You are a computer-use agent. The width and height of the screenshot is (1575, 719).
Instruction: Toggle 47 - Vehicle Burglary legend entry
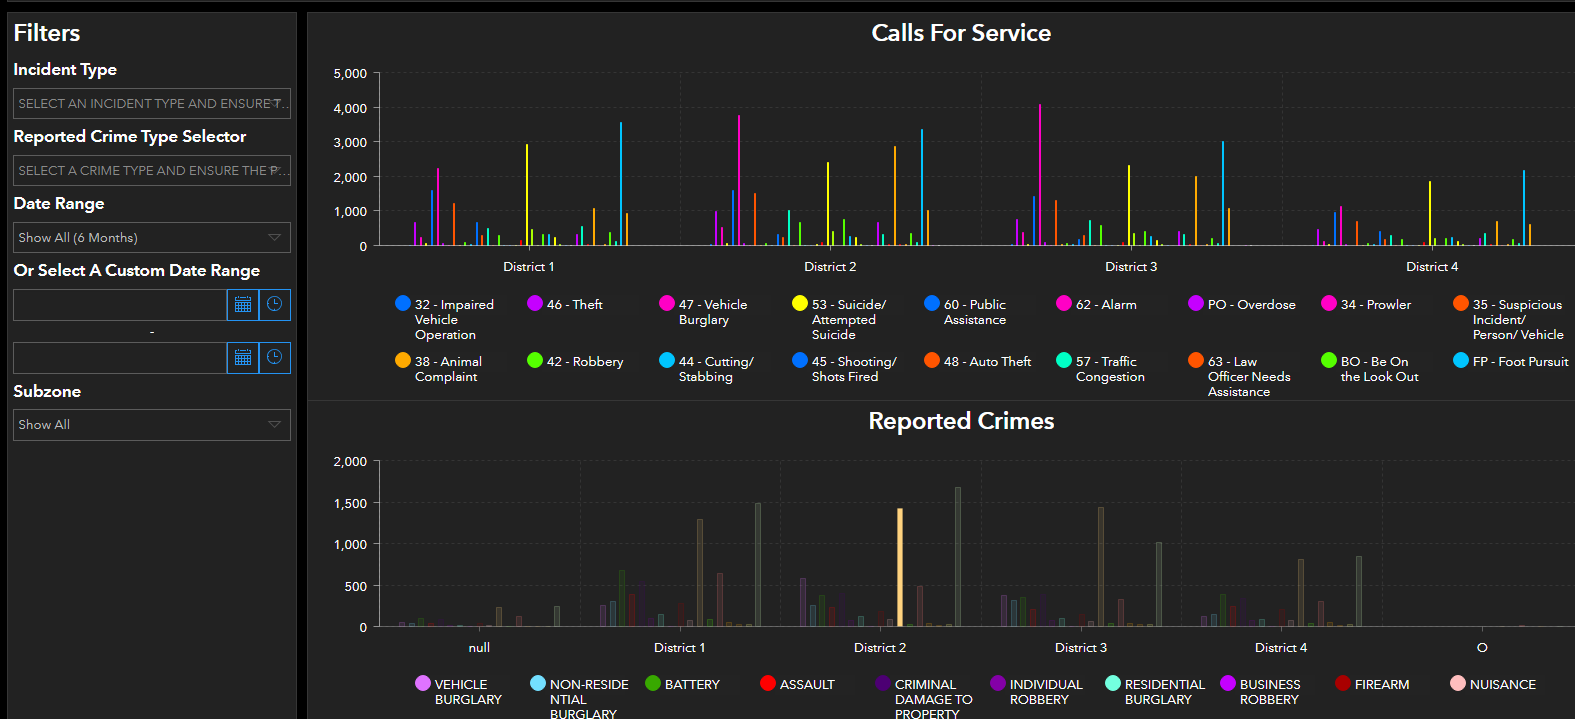click(703, 312)
